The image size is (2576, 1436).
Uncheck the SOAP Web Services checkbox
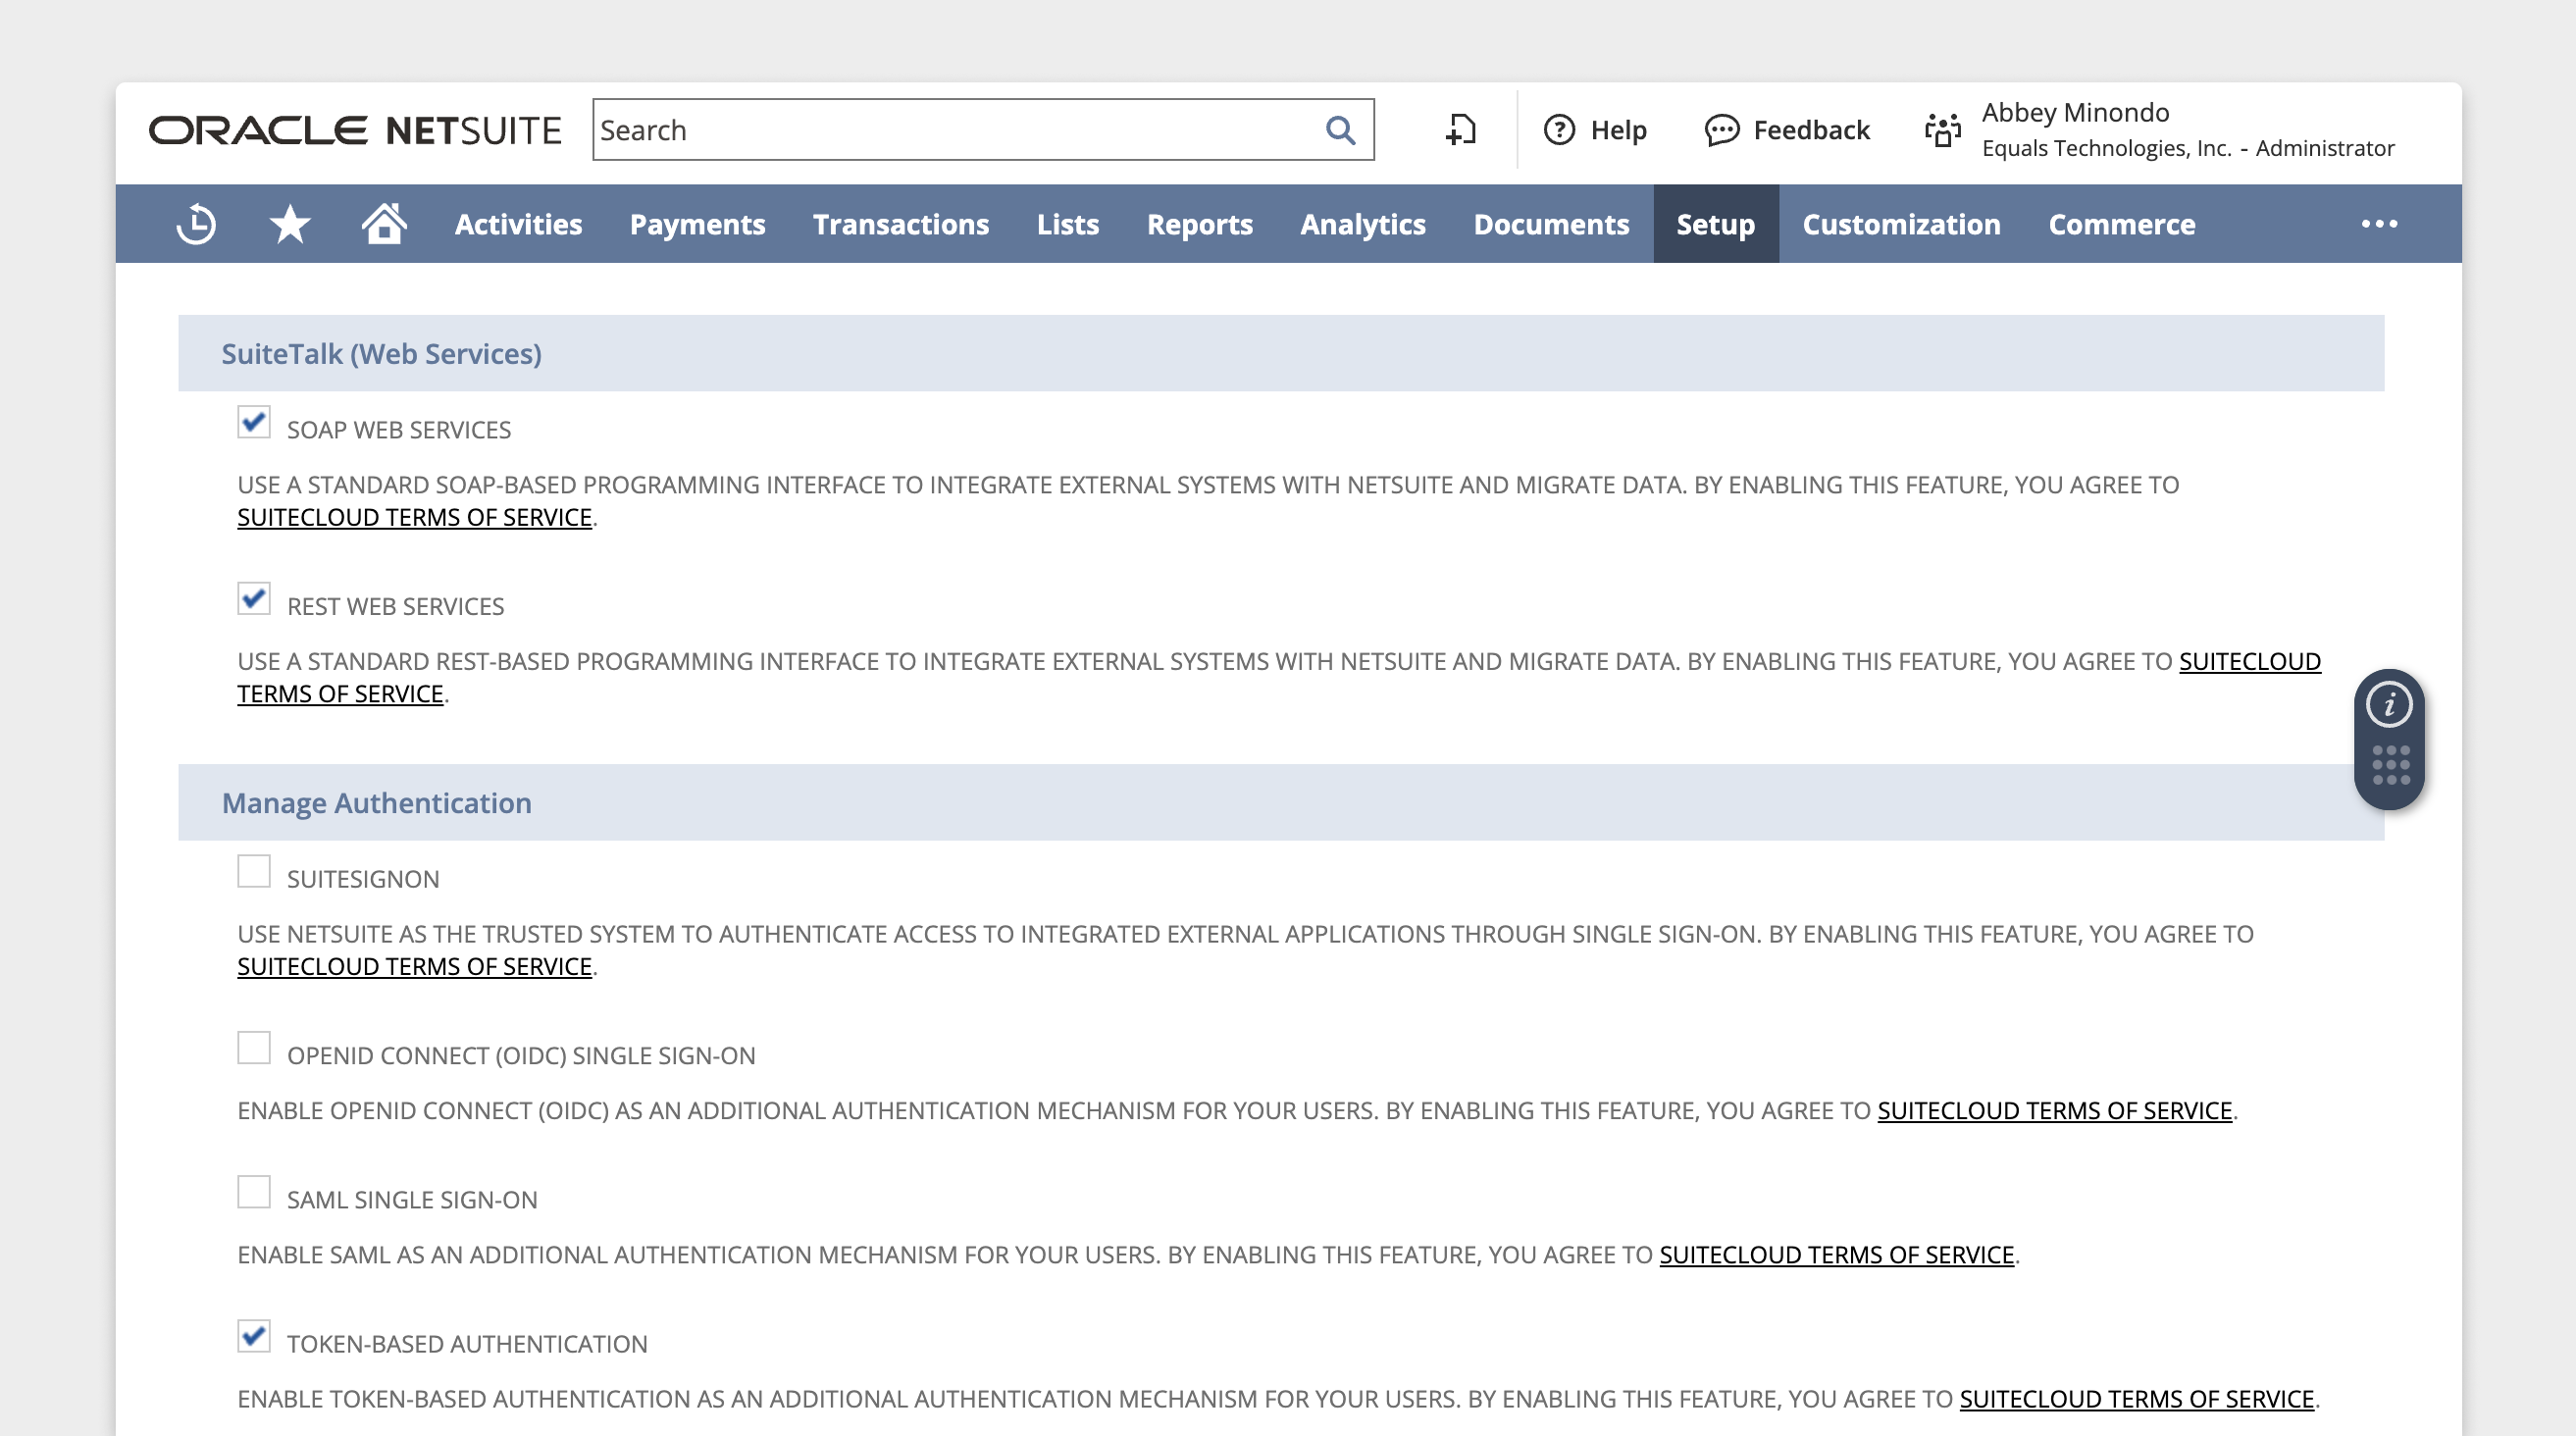254,422
